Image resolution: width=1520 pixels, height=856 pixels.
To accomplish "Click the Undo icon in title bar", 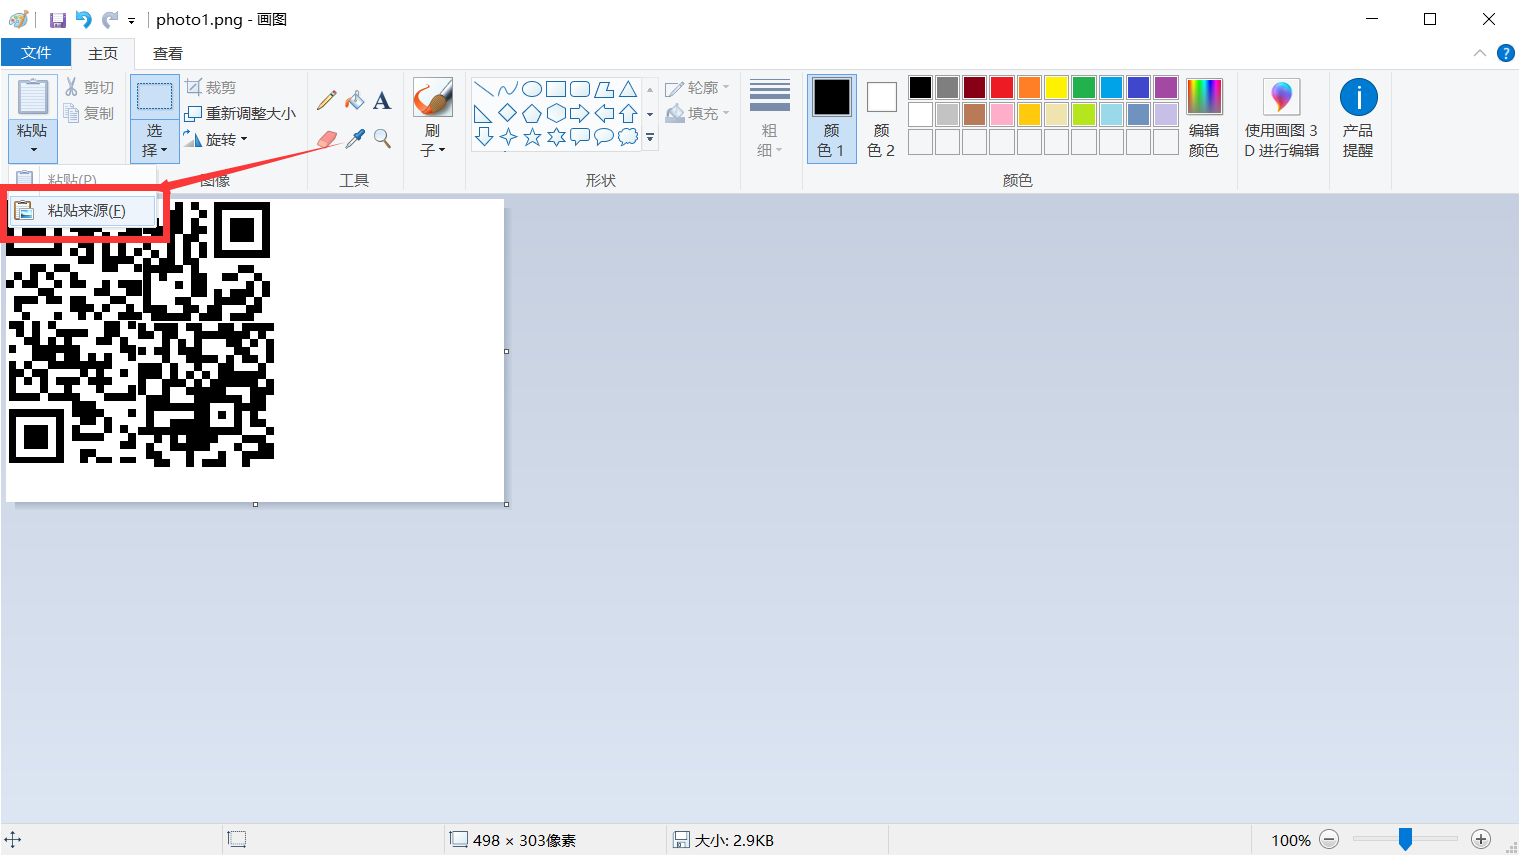I will pyautogui.click(x=84, y=19).
